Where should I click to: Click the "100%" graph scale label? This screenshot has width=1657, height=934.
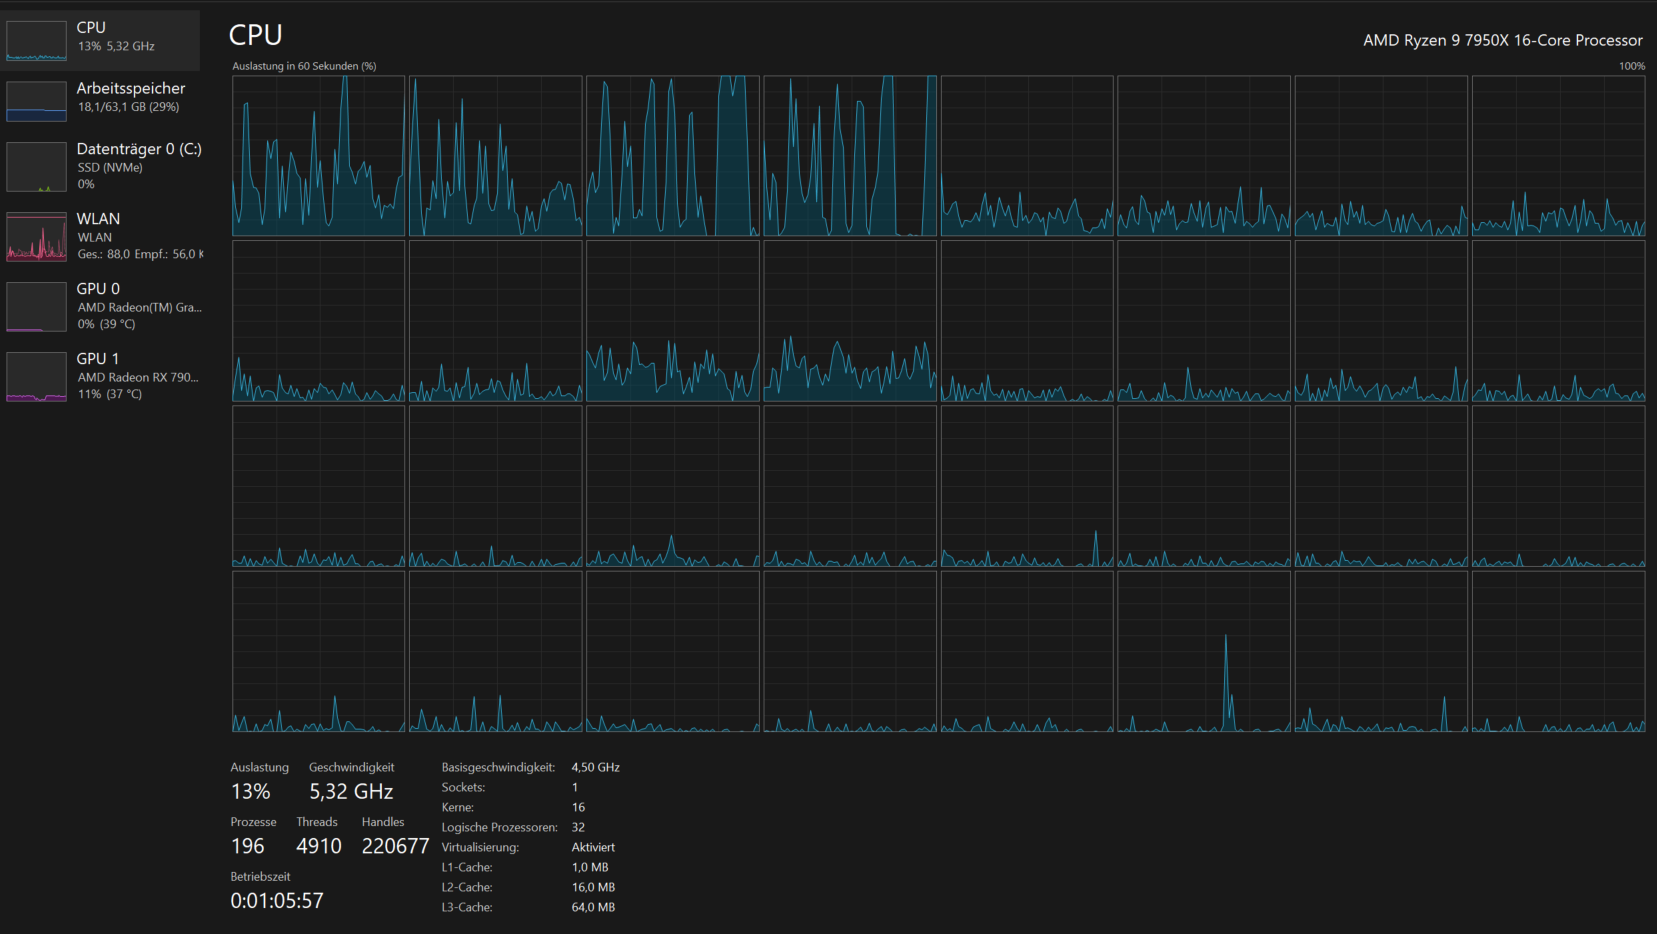[x=1632, y=66]
